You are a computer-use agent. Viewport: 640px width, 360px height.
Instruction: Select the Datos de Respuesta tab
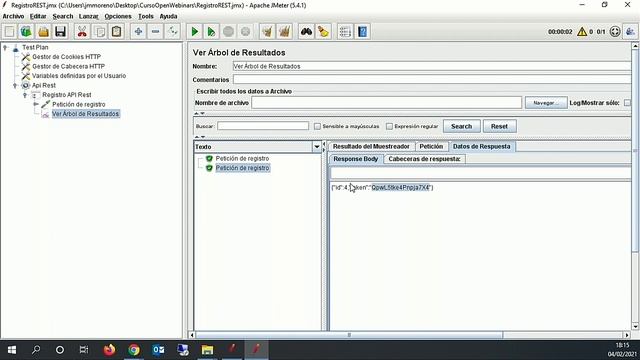click(x=482, y=147)
